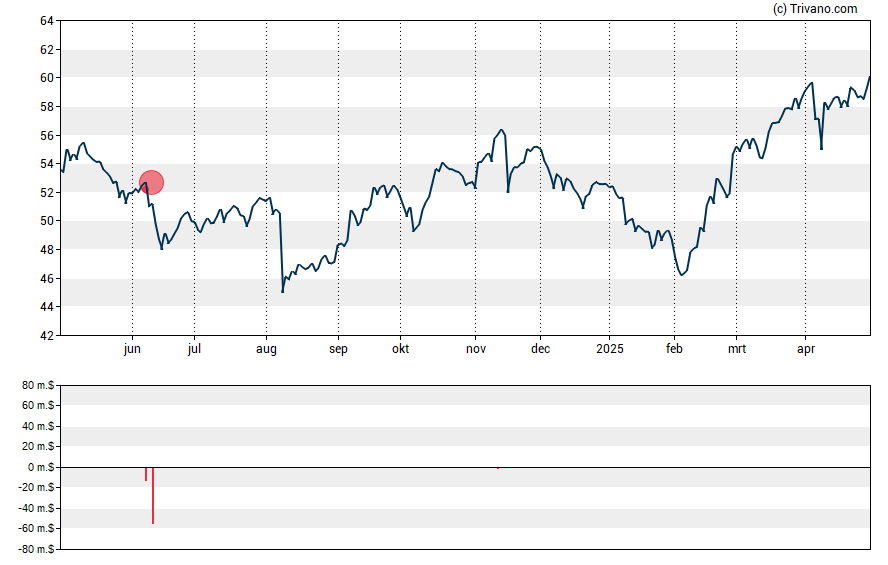Click the '54' price axis label

point(46,164)
